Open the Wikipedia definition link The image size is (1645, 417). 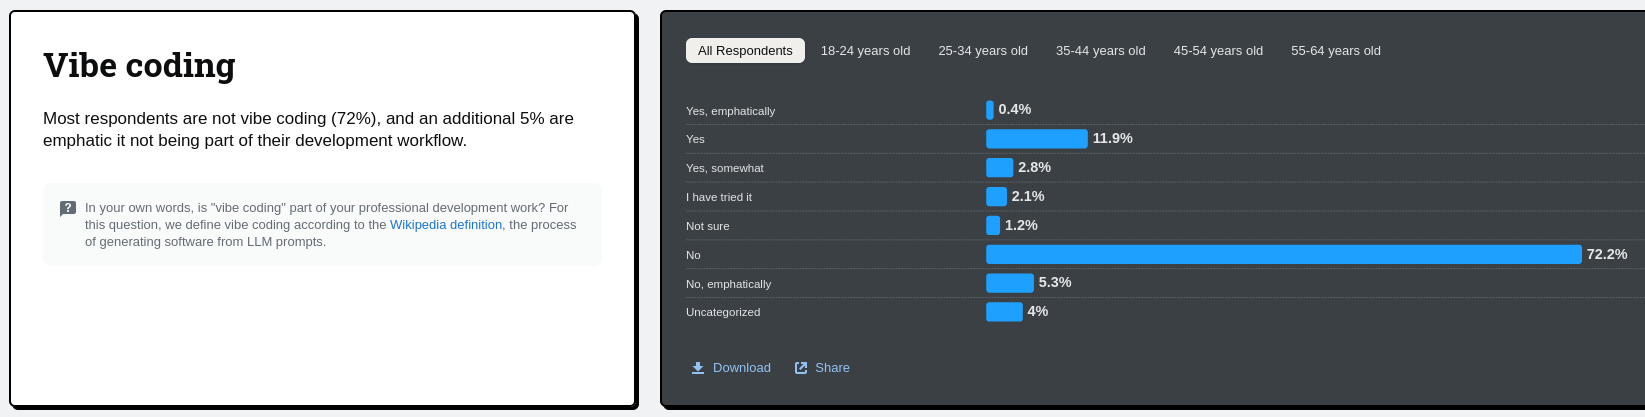pyautogui.click(x=446, y=225)
